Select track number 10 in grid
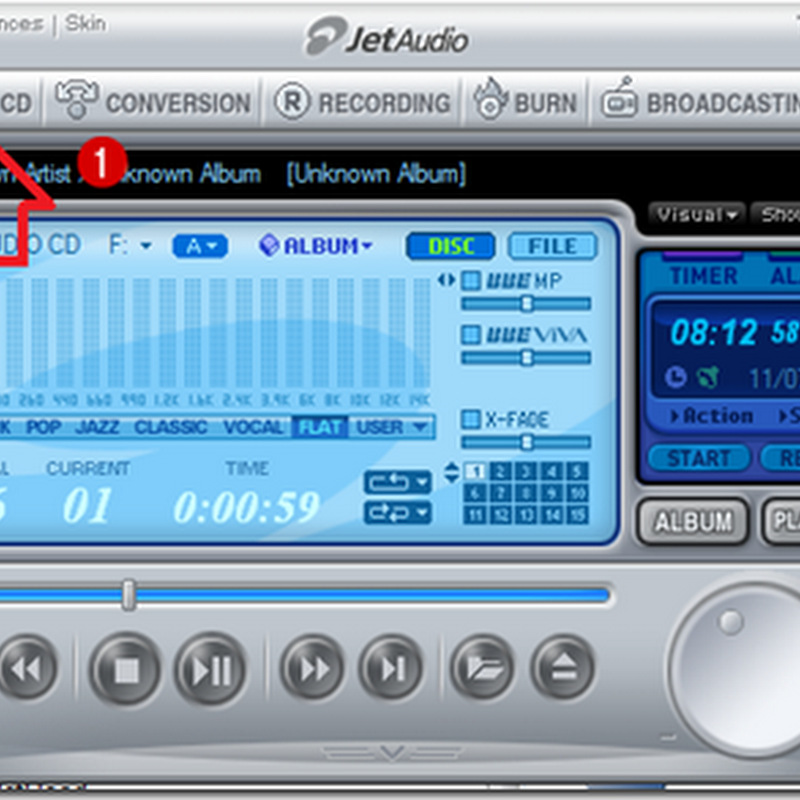The width and height of the screenshot is (800, 800). point(578,493)
